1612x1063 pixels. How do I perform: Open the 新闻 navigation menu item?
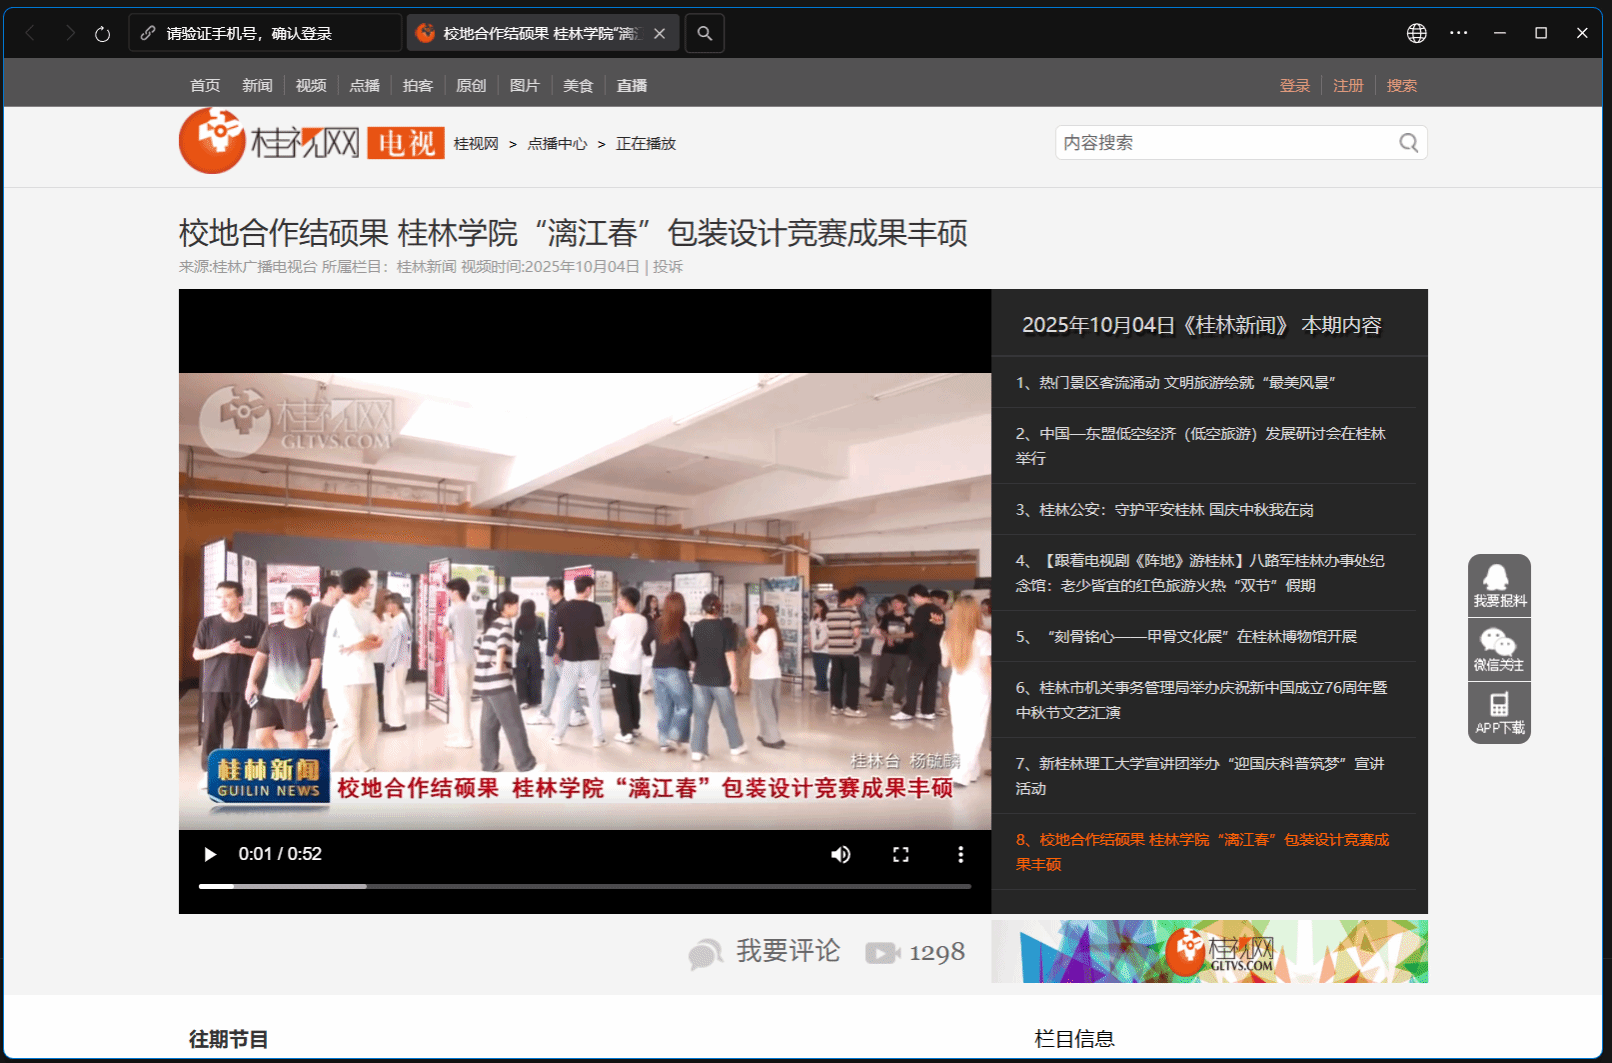[x=257, y=86]
